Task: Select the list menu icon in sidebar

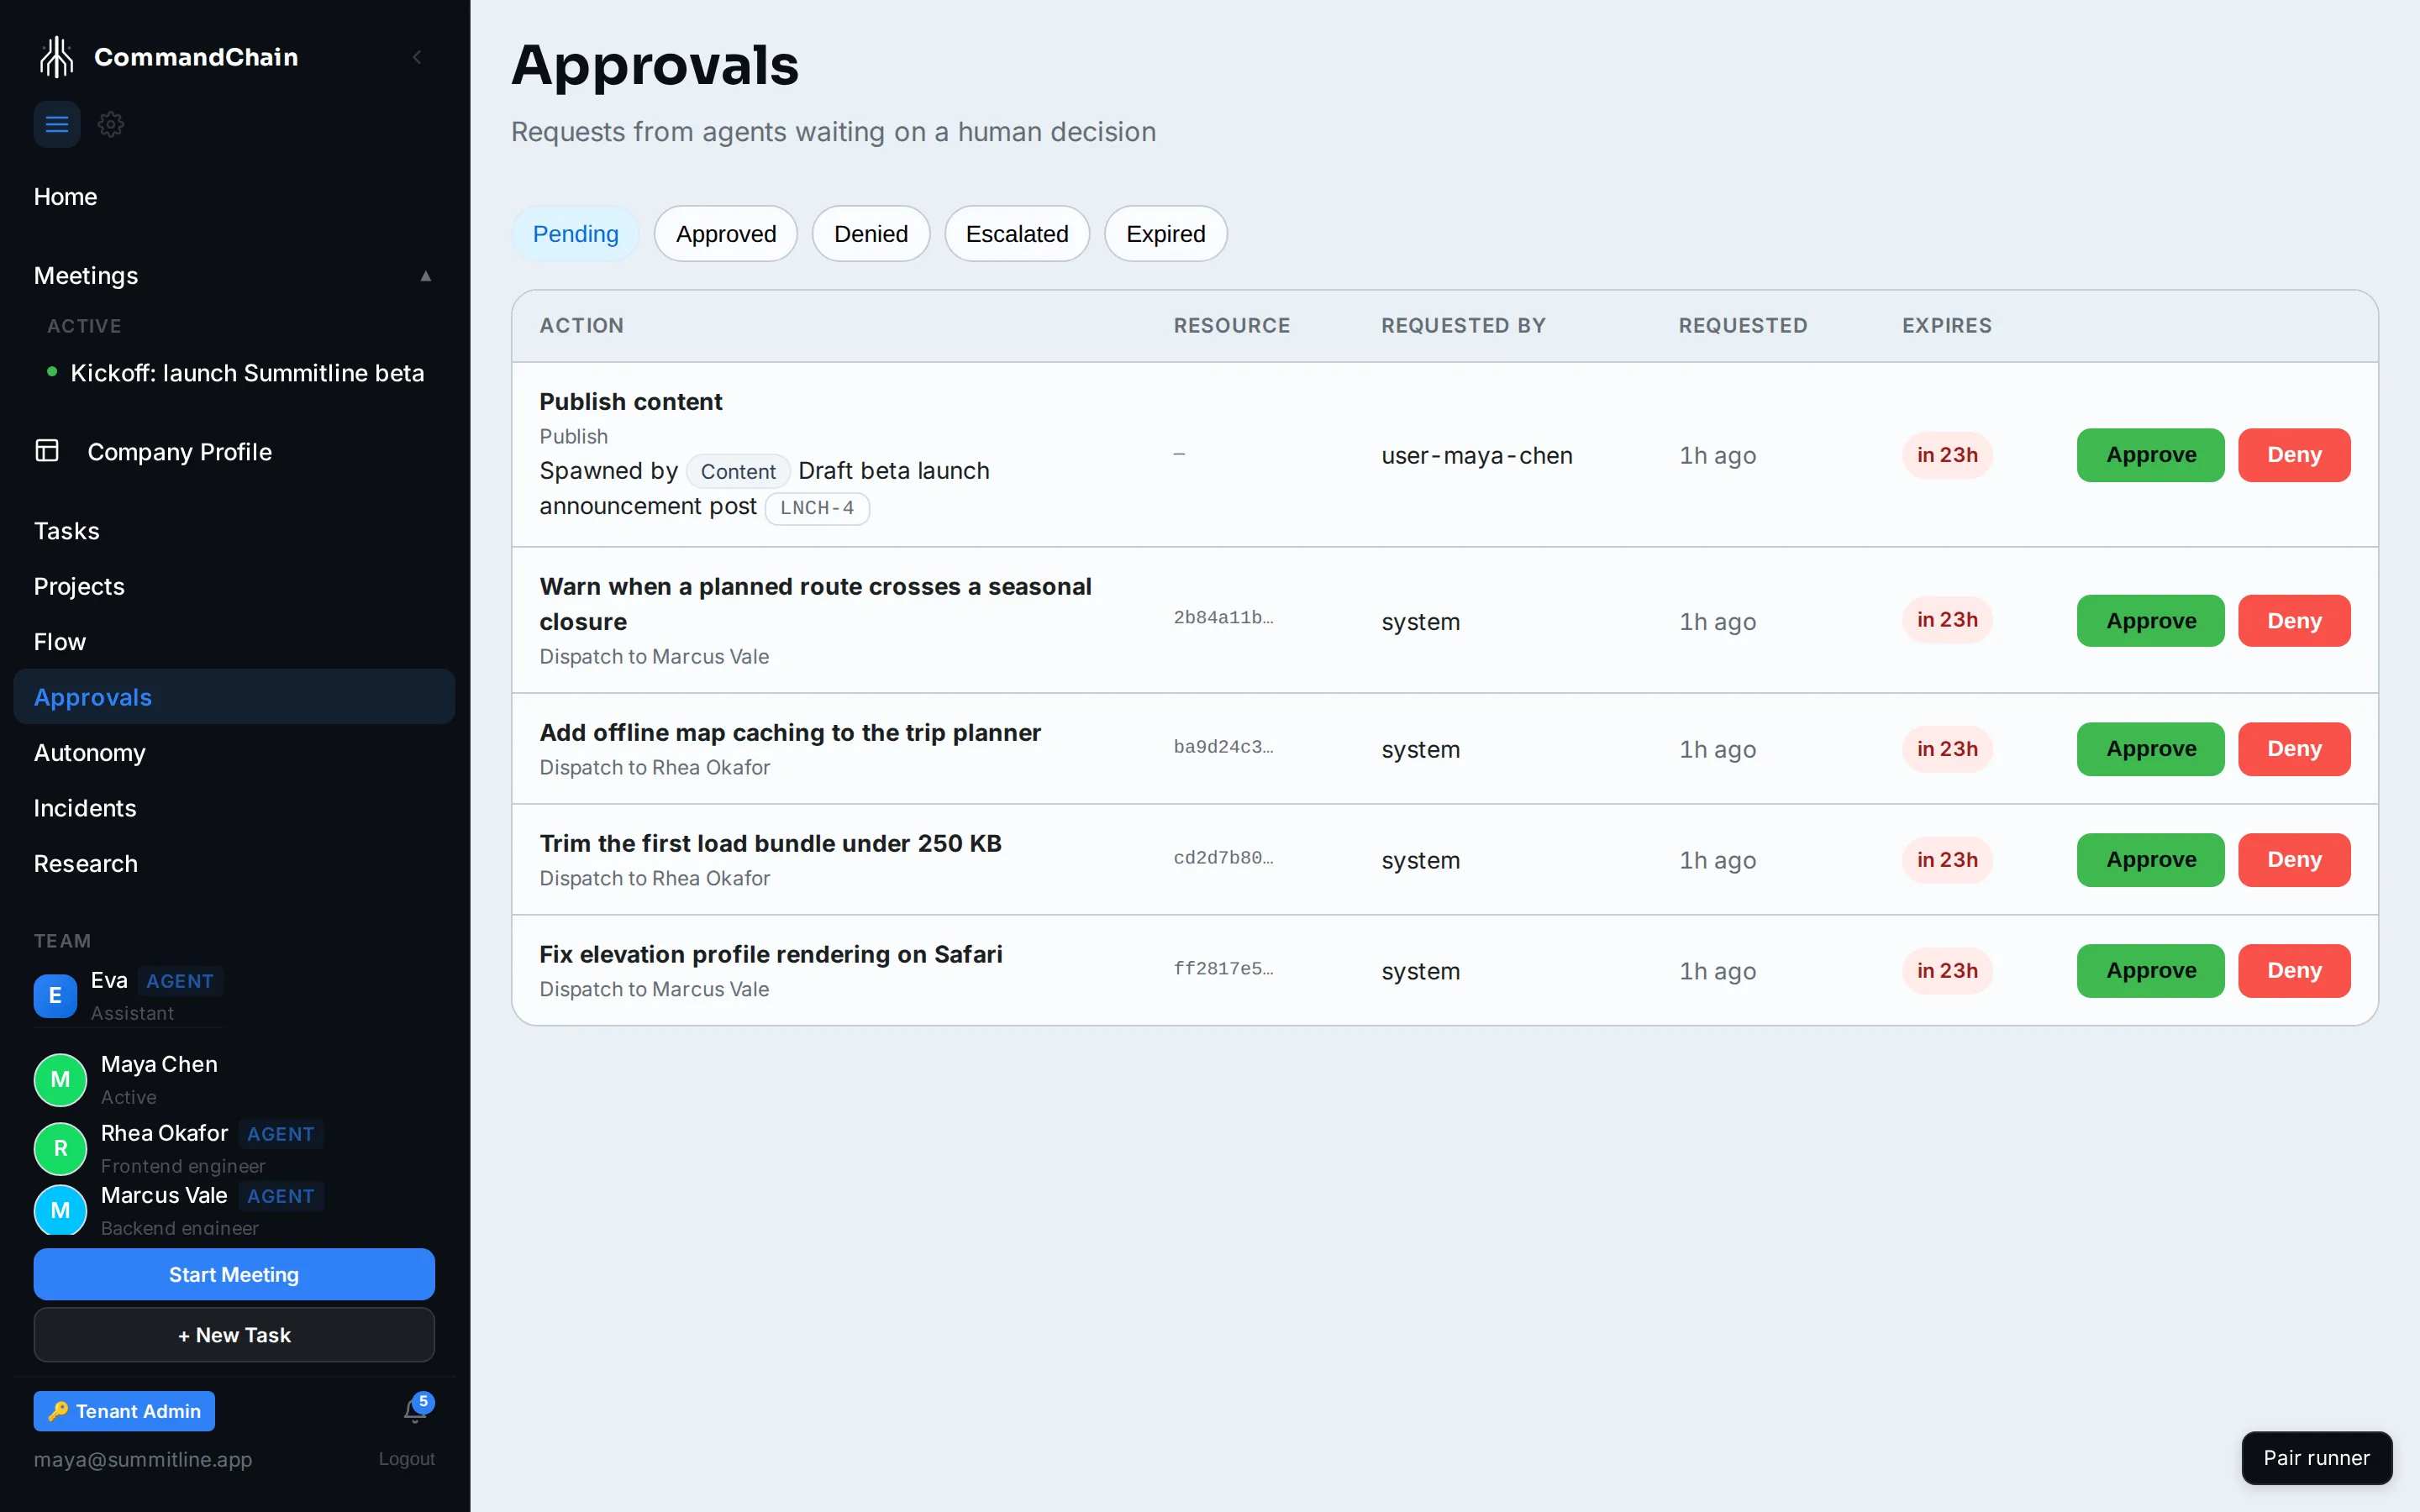Action: pos(57,124)
